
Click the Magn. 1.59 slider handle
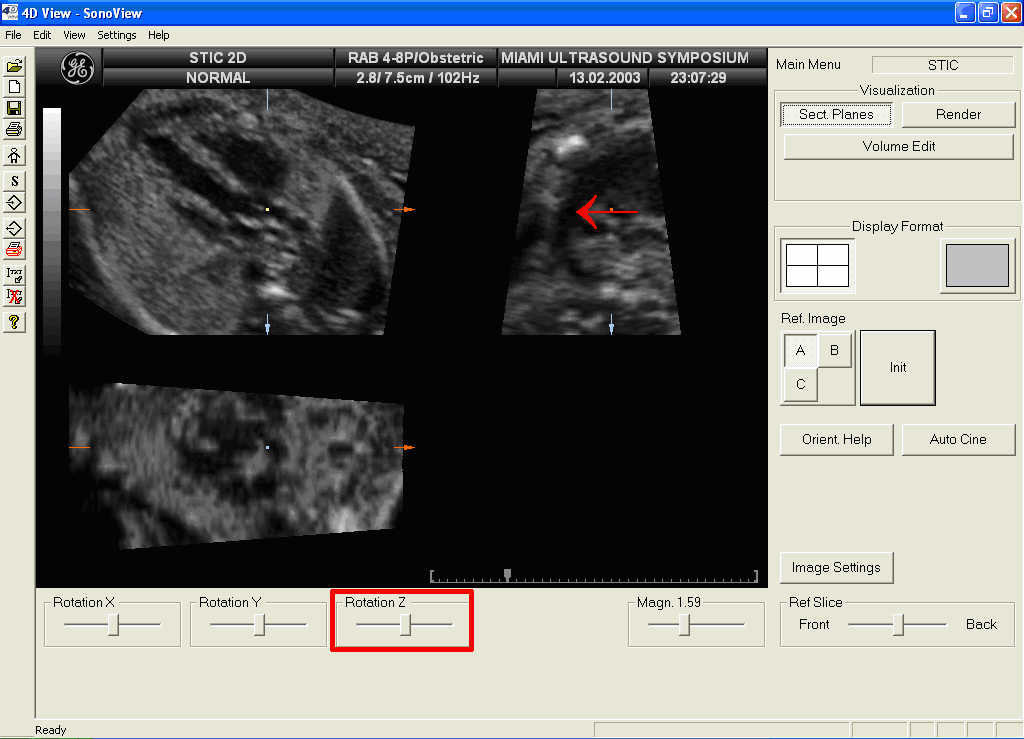684,625
